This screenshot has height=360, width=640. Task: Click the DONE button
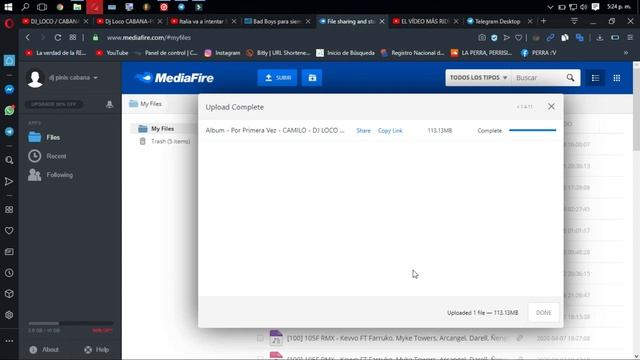point(543,312)
